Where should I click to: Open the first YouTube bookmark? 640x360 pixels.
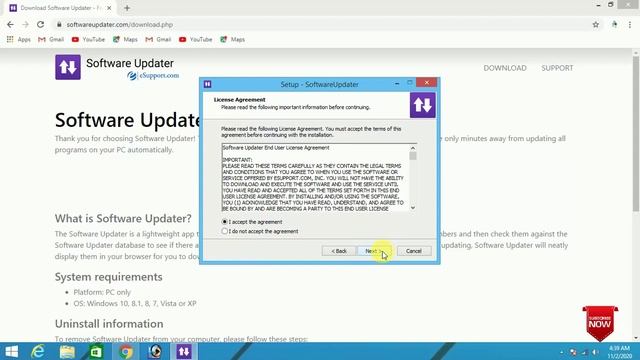click(88, 40)
